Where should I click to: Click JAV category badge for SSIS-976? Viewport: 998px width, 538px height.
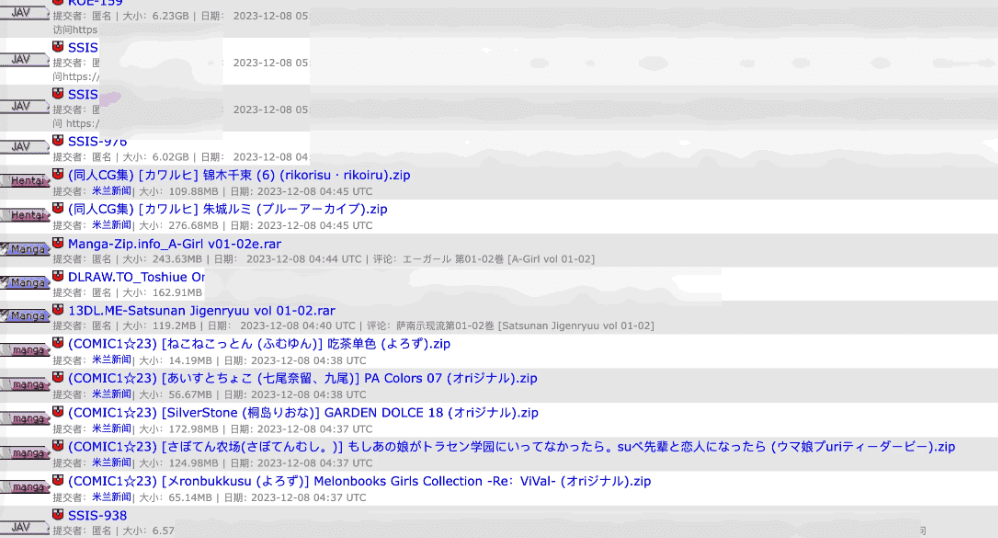24,147
